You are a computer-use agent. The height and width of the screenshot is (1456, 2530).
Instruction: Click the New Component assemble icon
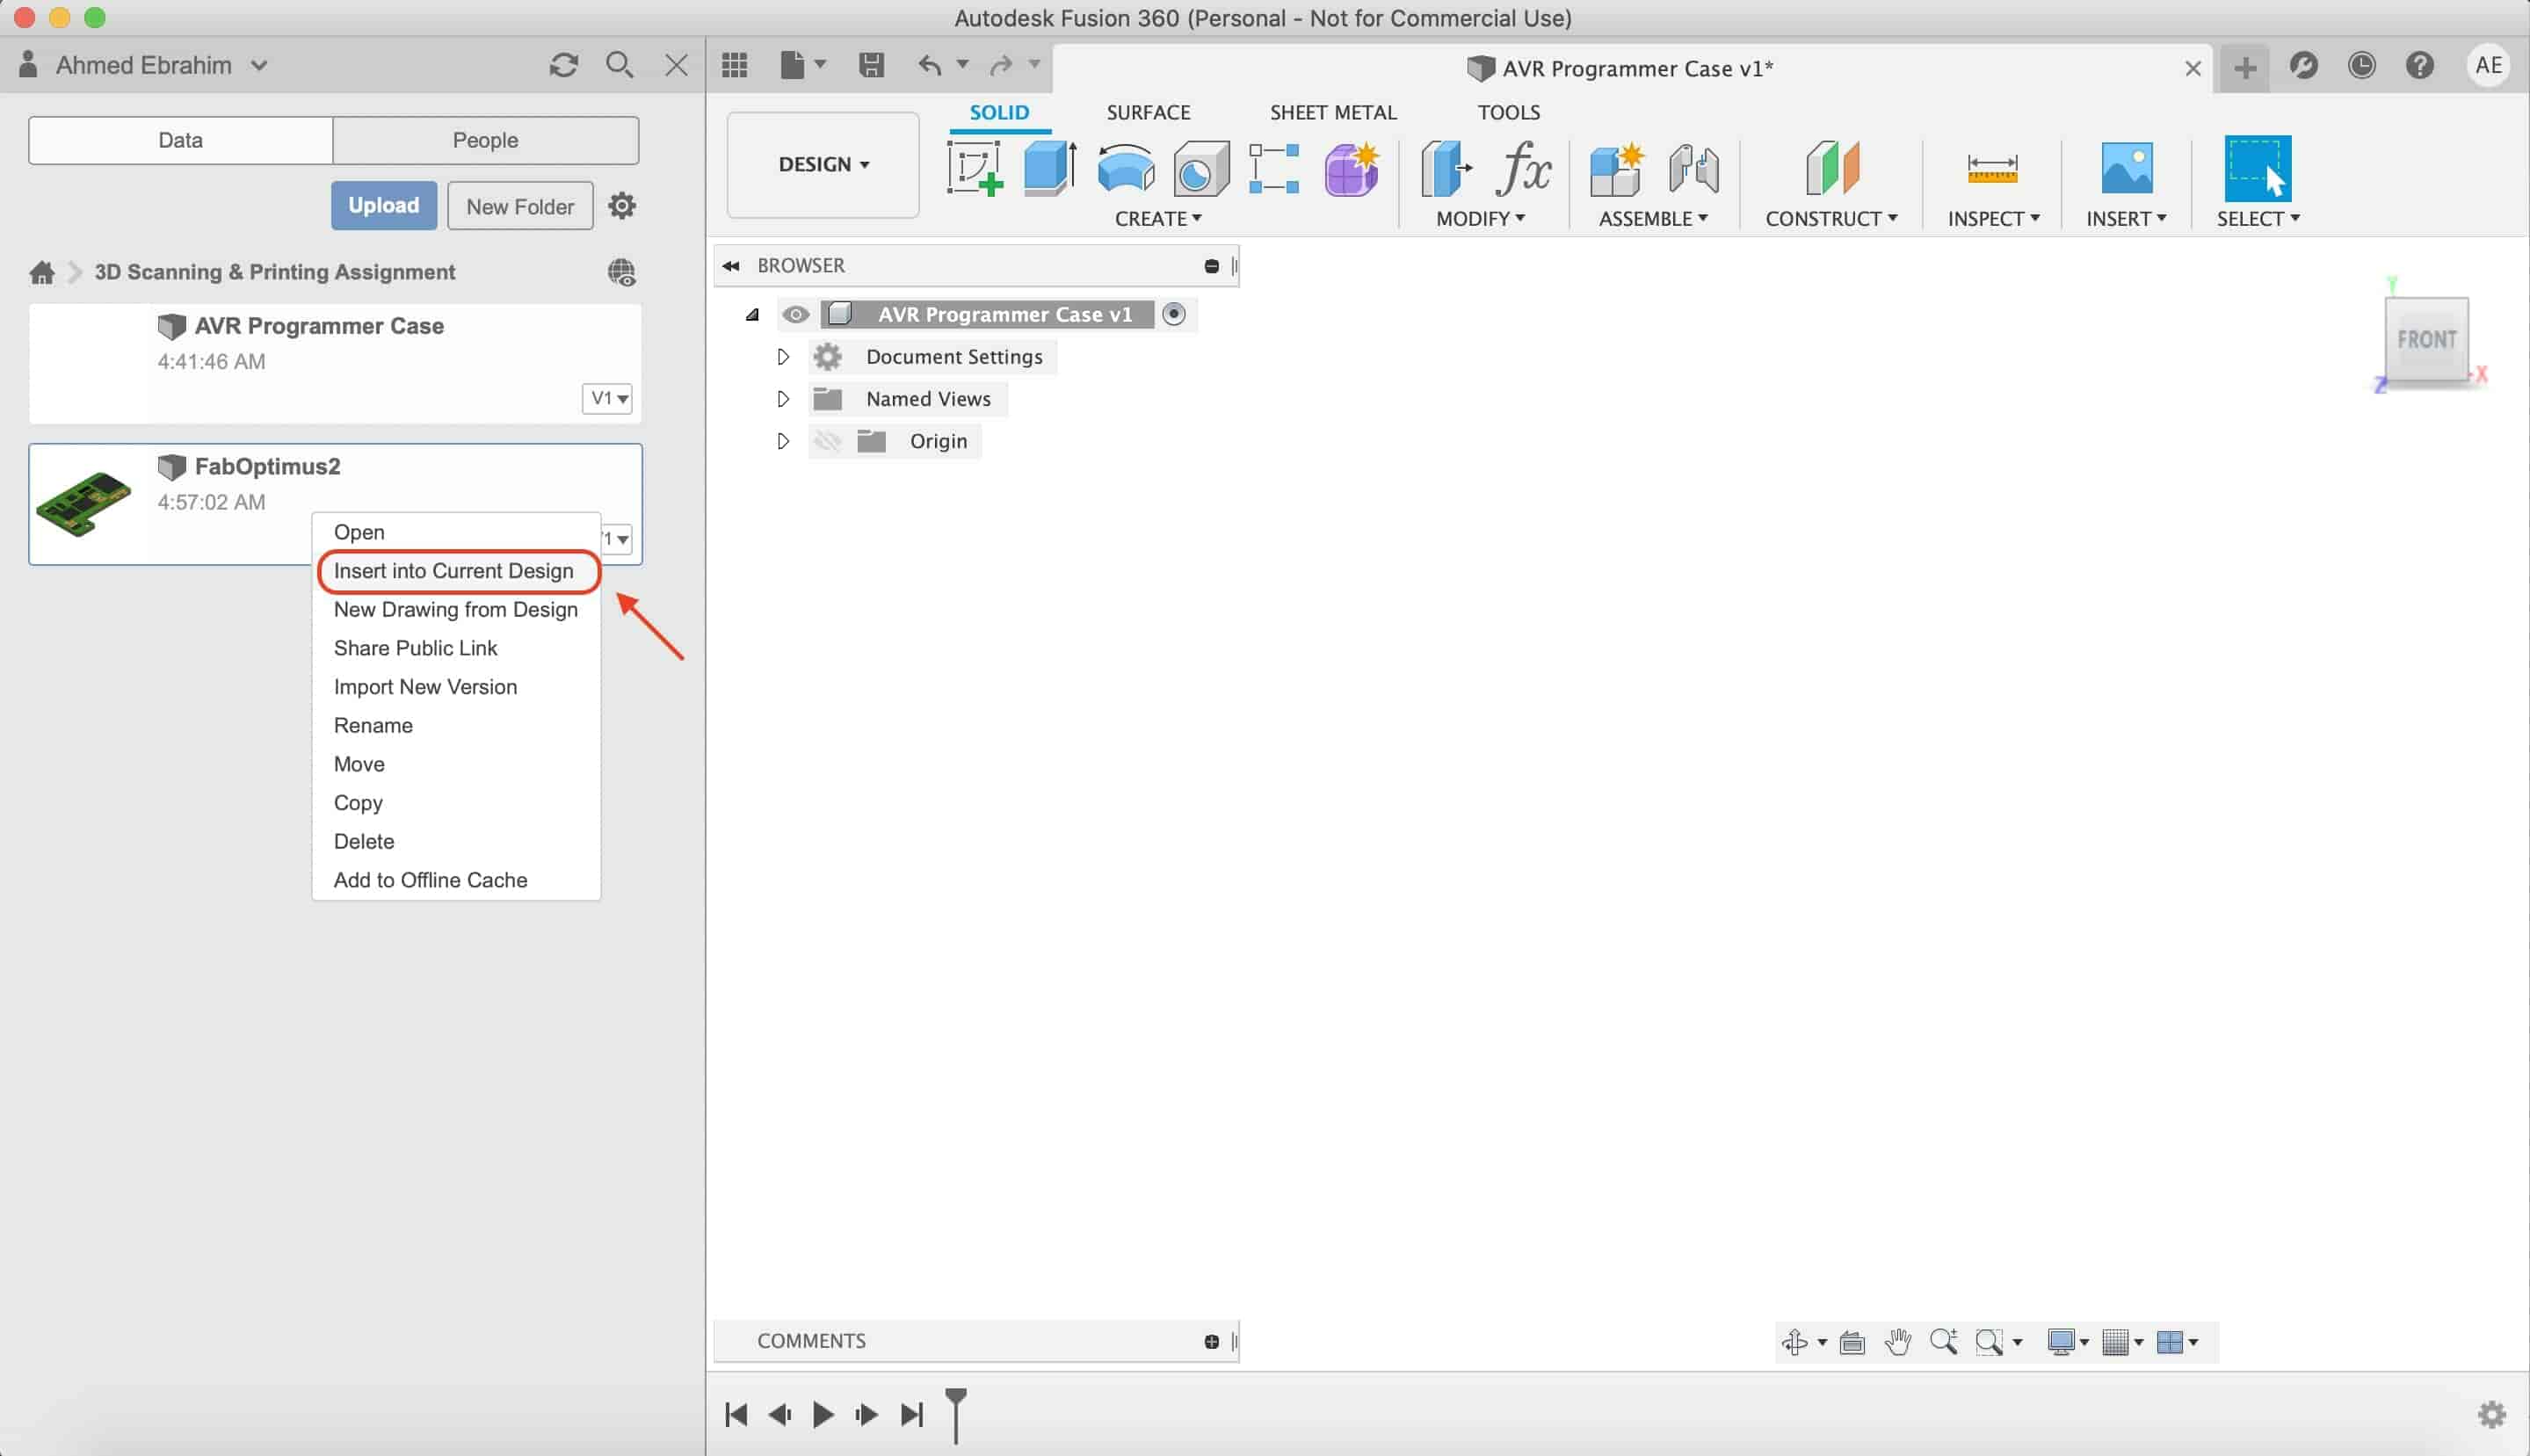pyautogui.click(x=1617, y=167)
